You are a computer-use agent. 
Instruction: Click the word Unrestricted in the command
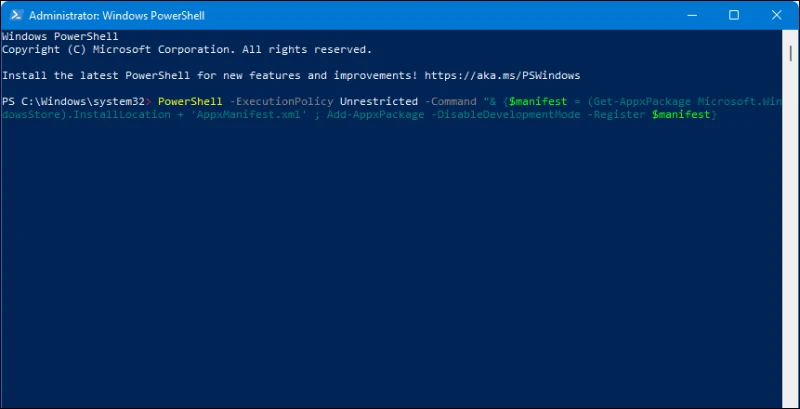click(x=379, y=101)
